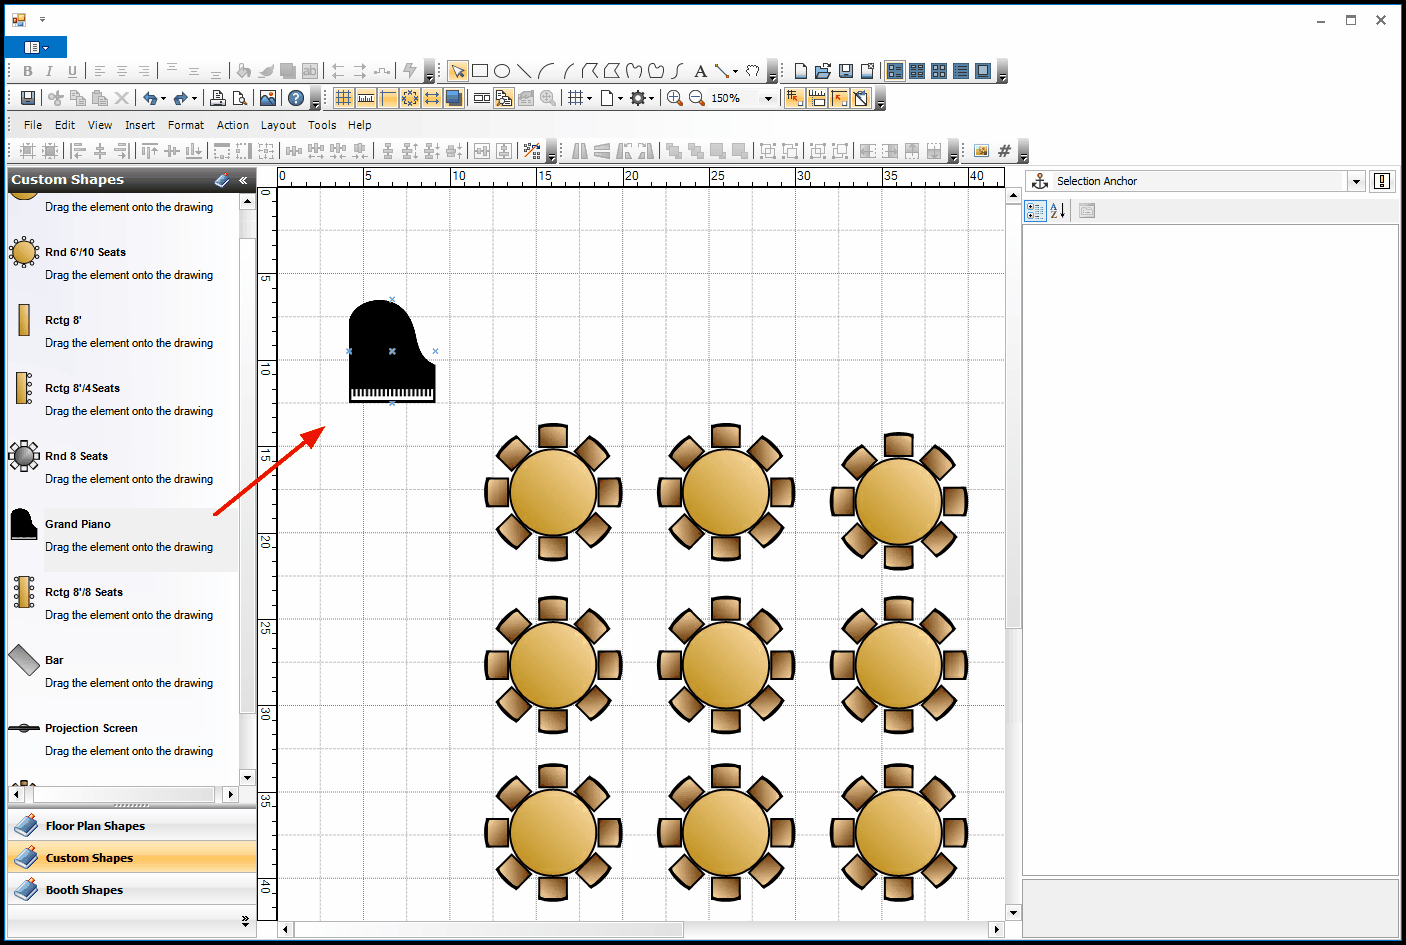This screenshot has height=945, width=1406.
Task: Toggle the shadow display button
Action: [x=454, y=98]
